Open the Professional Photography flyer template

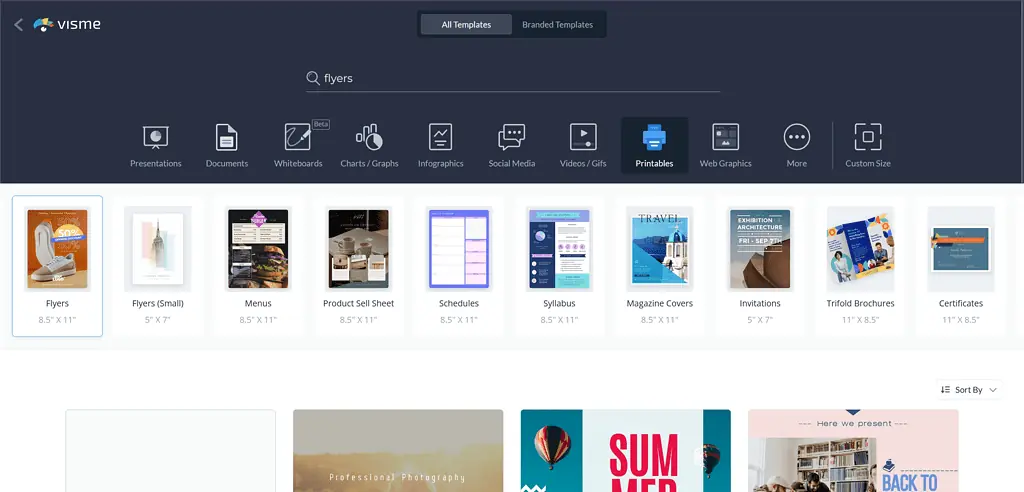(398, 450)
